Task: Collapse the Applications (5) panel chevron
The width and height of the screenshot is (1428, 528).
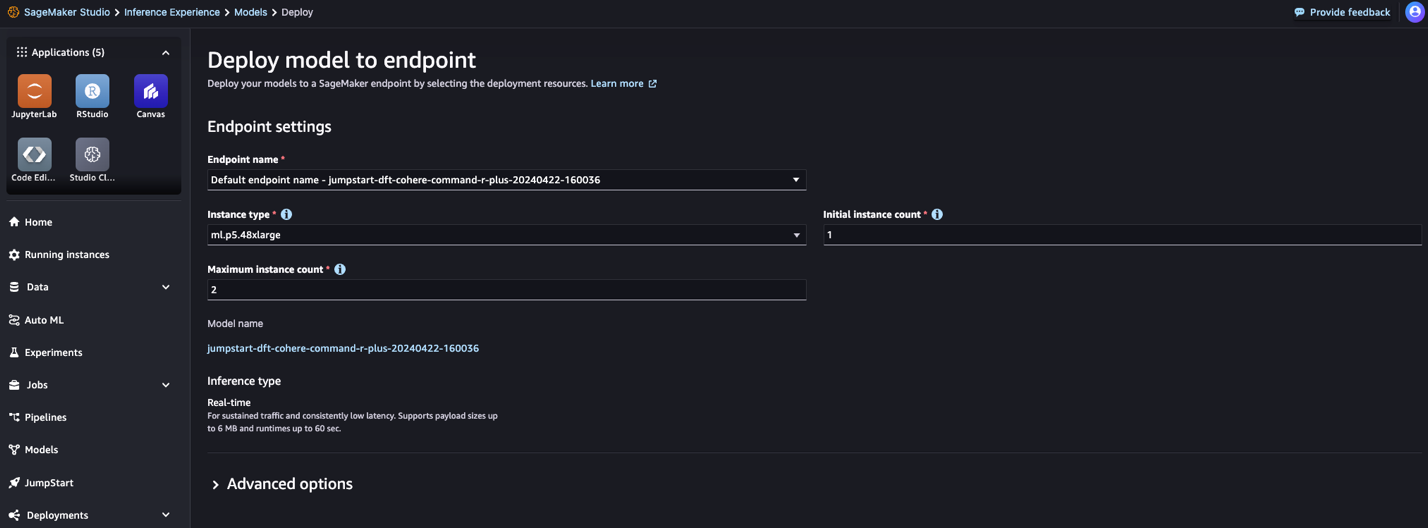Action: point(166,52)
